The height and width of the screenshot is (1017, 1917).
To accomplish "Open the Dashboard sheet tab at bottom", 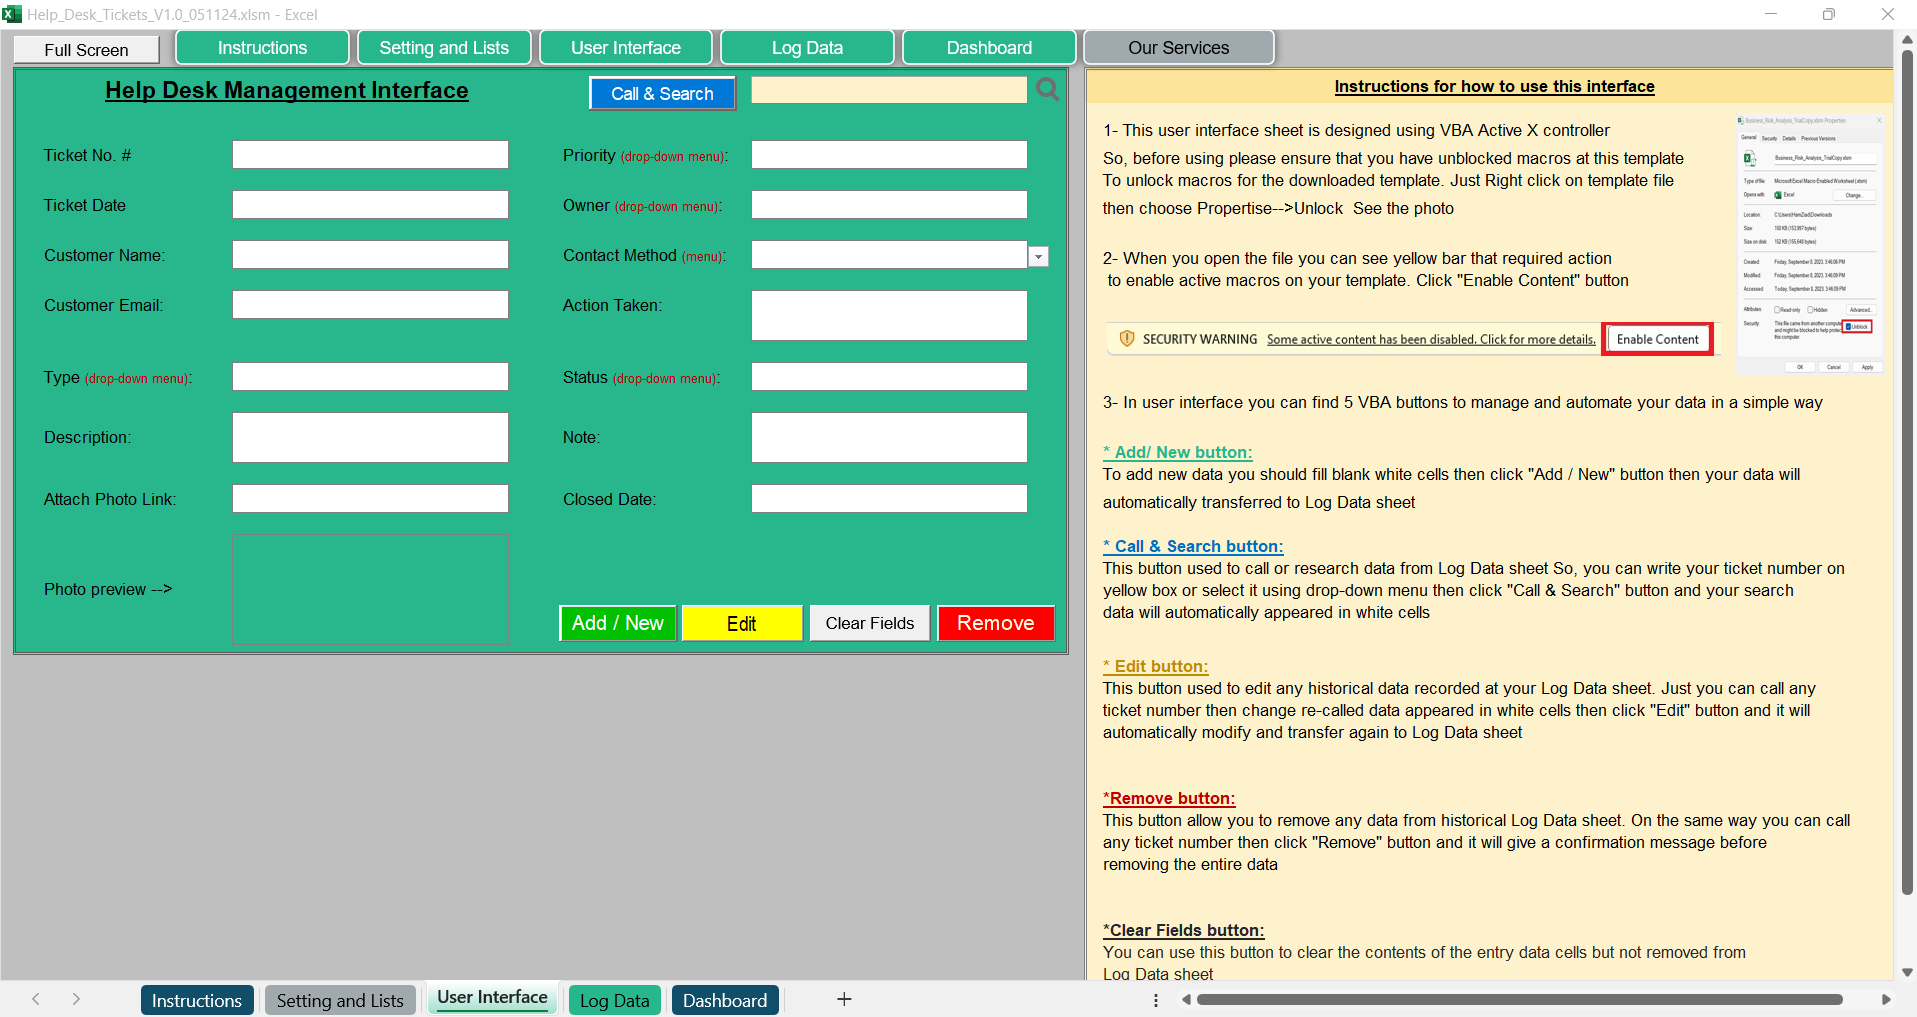I will tap(724, 1000).
